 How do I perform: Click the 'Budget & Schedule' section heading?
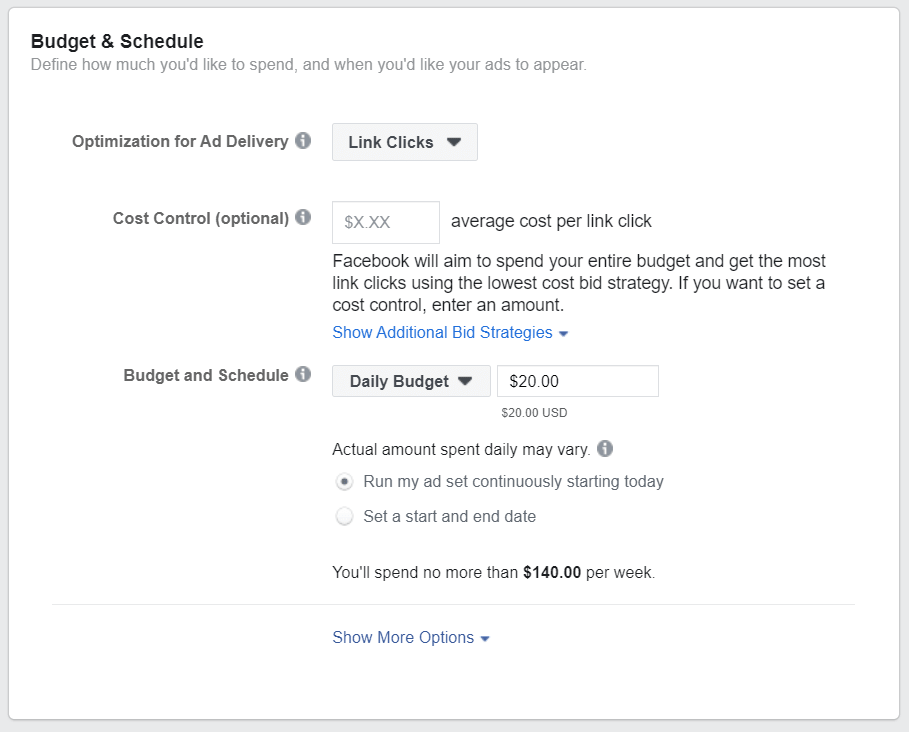pos(117,41)
